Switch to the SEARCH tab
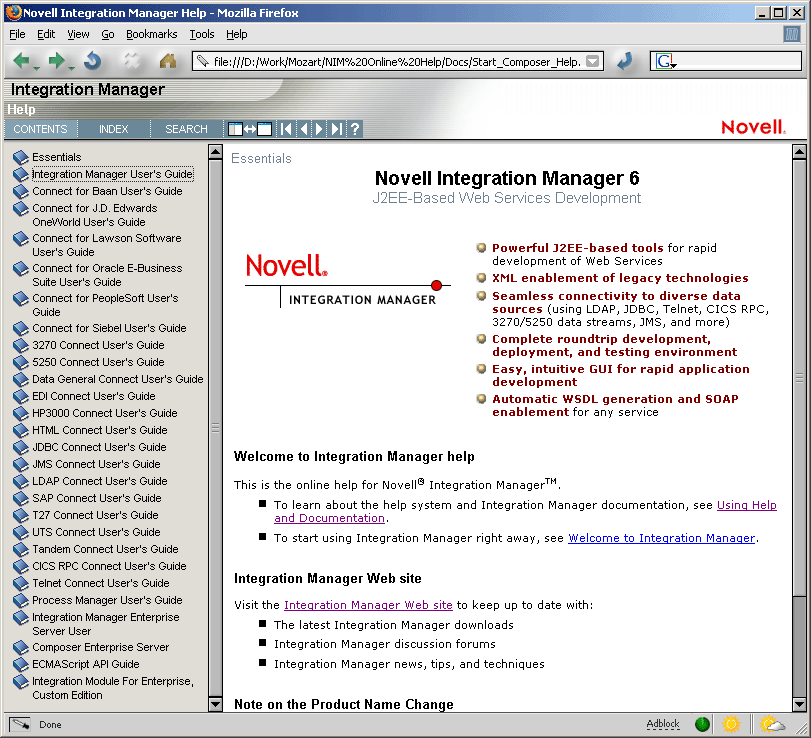Screen dimensions: 811x738 [186, 129]
